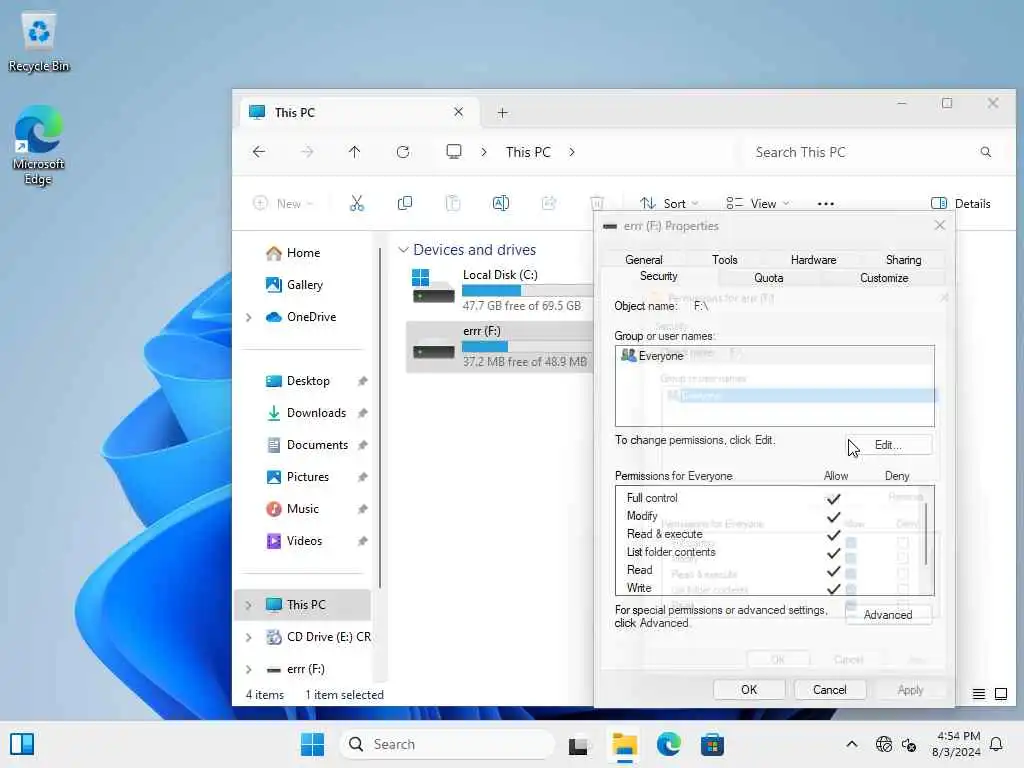Open the New dropdown menu
The image size is (1024, 768).
(283, 204)
